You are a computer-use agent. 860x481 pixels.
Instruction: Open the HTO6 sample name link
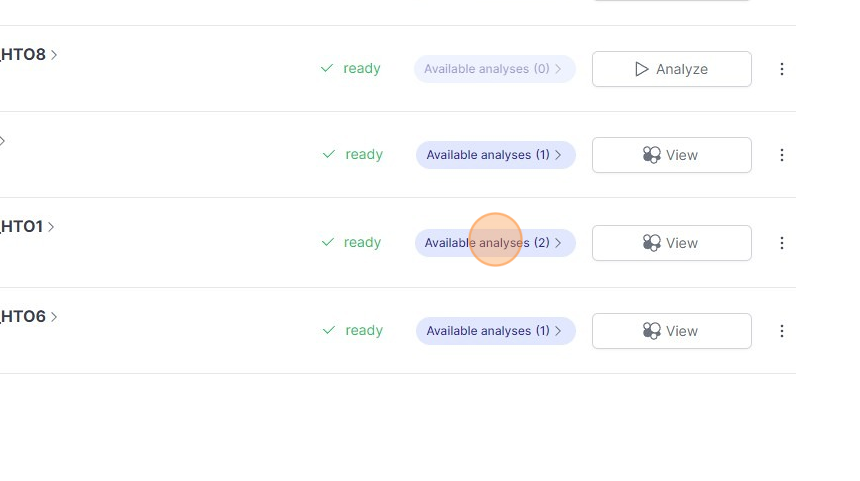coord(25,317)
